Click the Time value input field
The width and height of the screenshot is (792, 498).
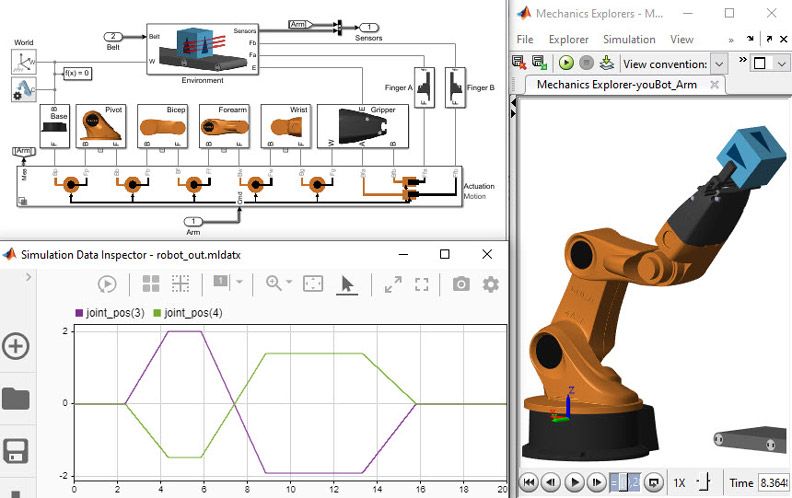[773, 482]
